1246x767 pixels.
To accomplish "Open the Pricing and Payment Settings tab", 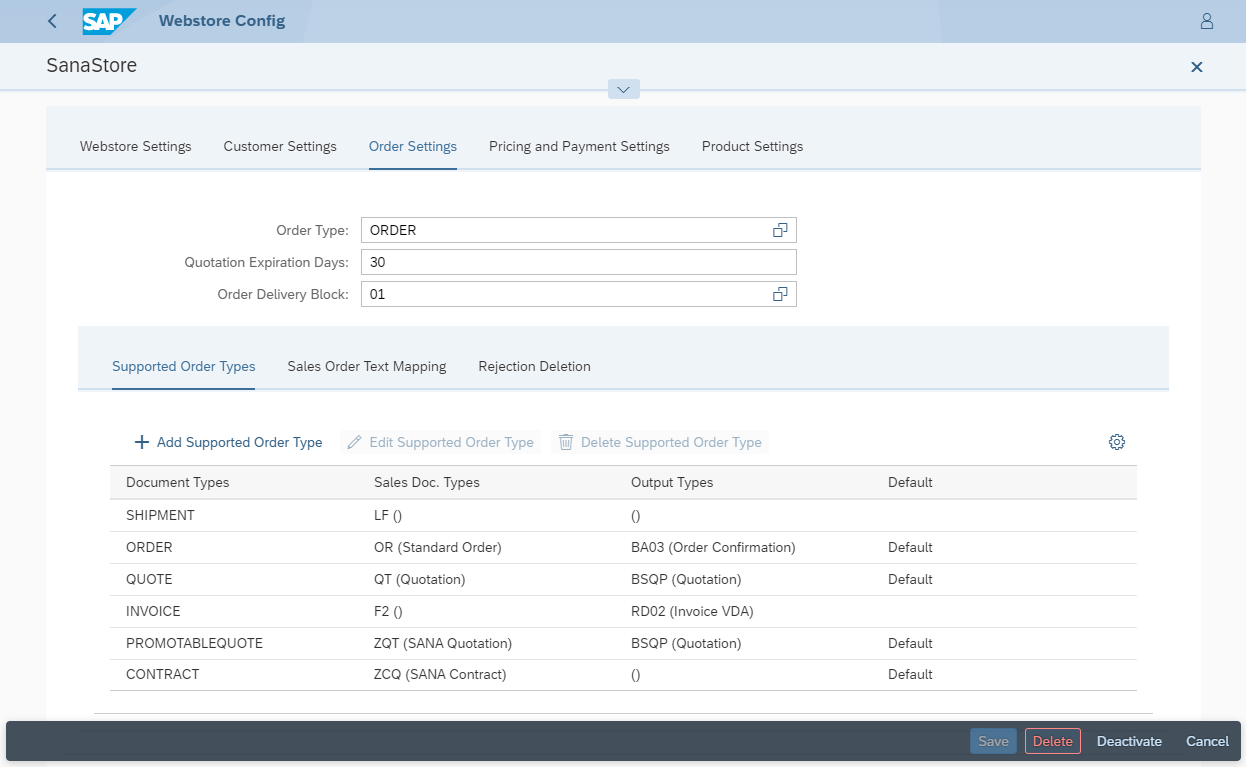I will pyautogui.click(x=579, y=146).
